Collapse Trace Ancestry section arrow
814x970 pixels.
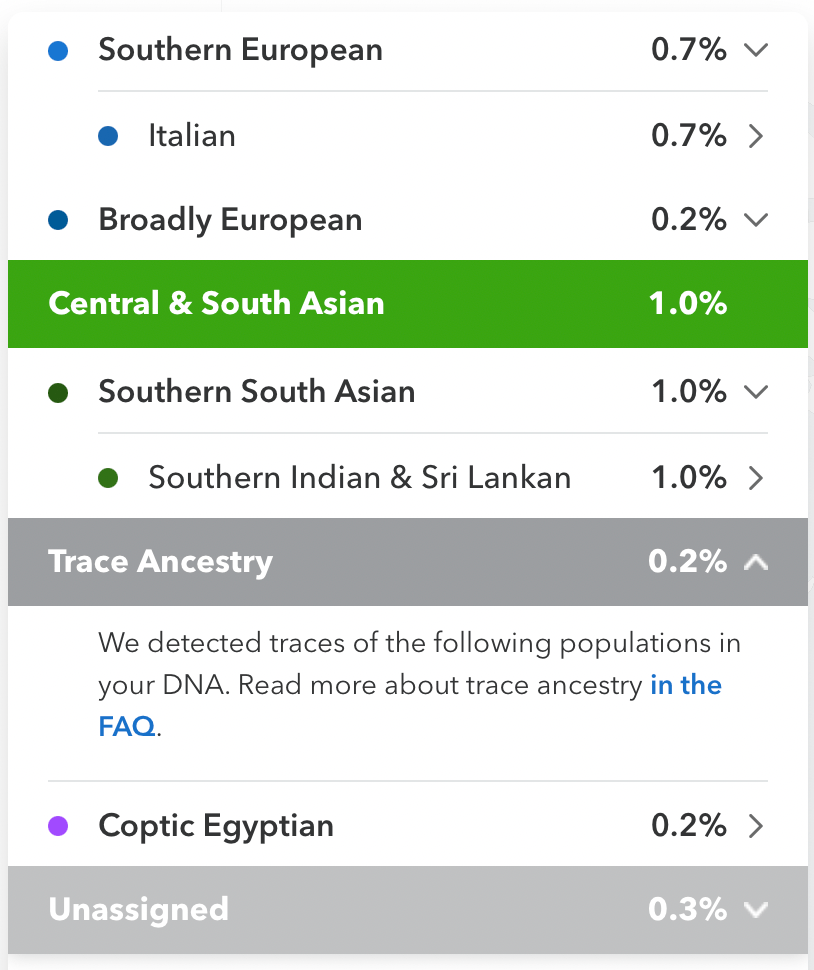(x=756, y=562)
